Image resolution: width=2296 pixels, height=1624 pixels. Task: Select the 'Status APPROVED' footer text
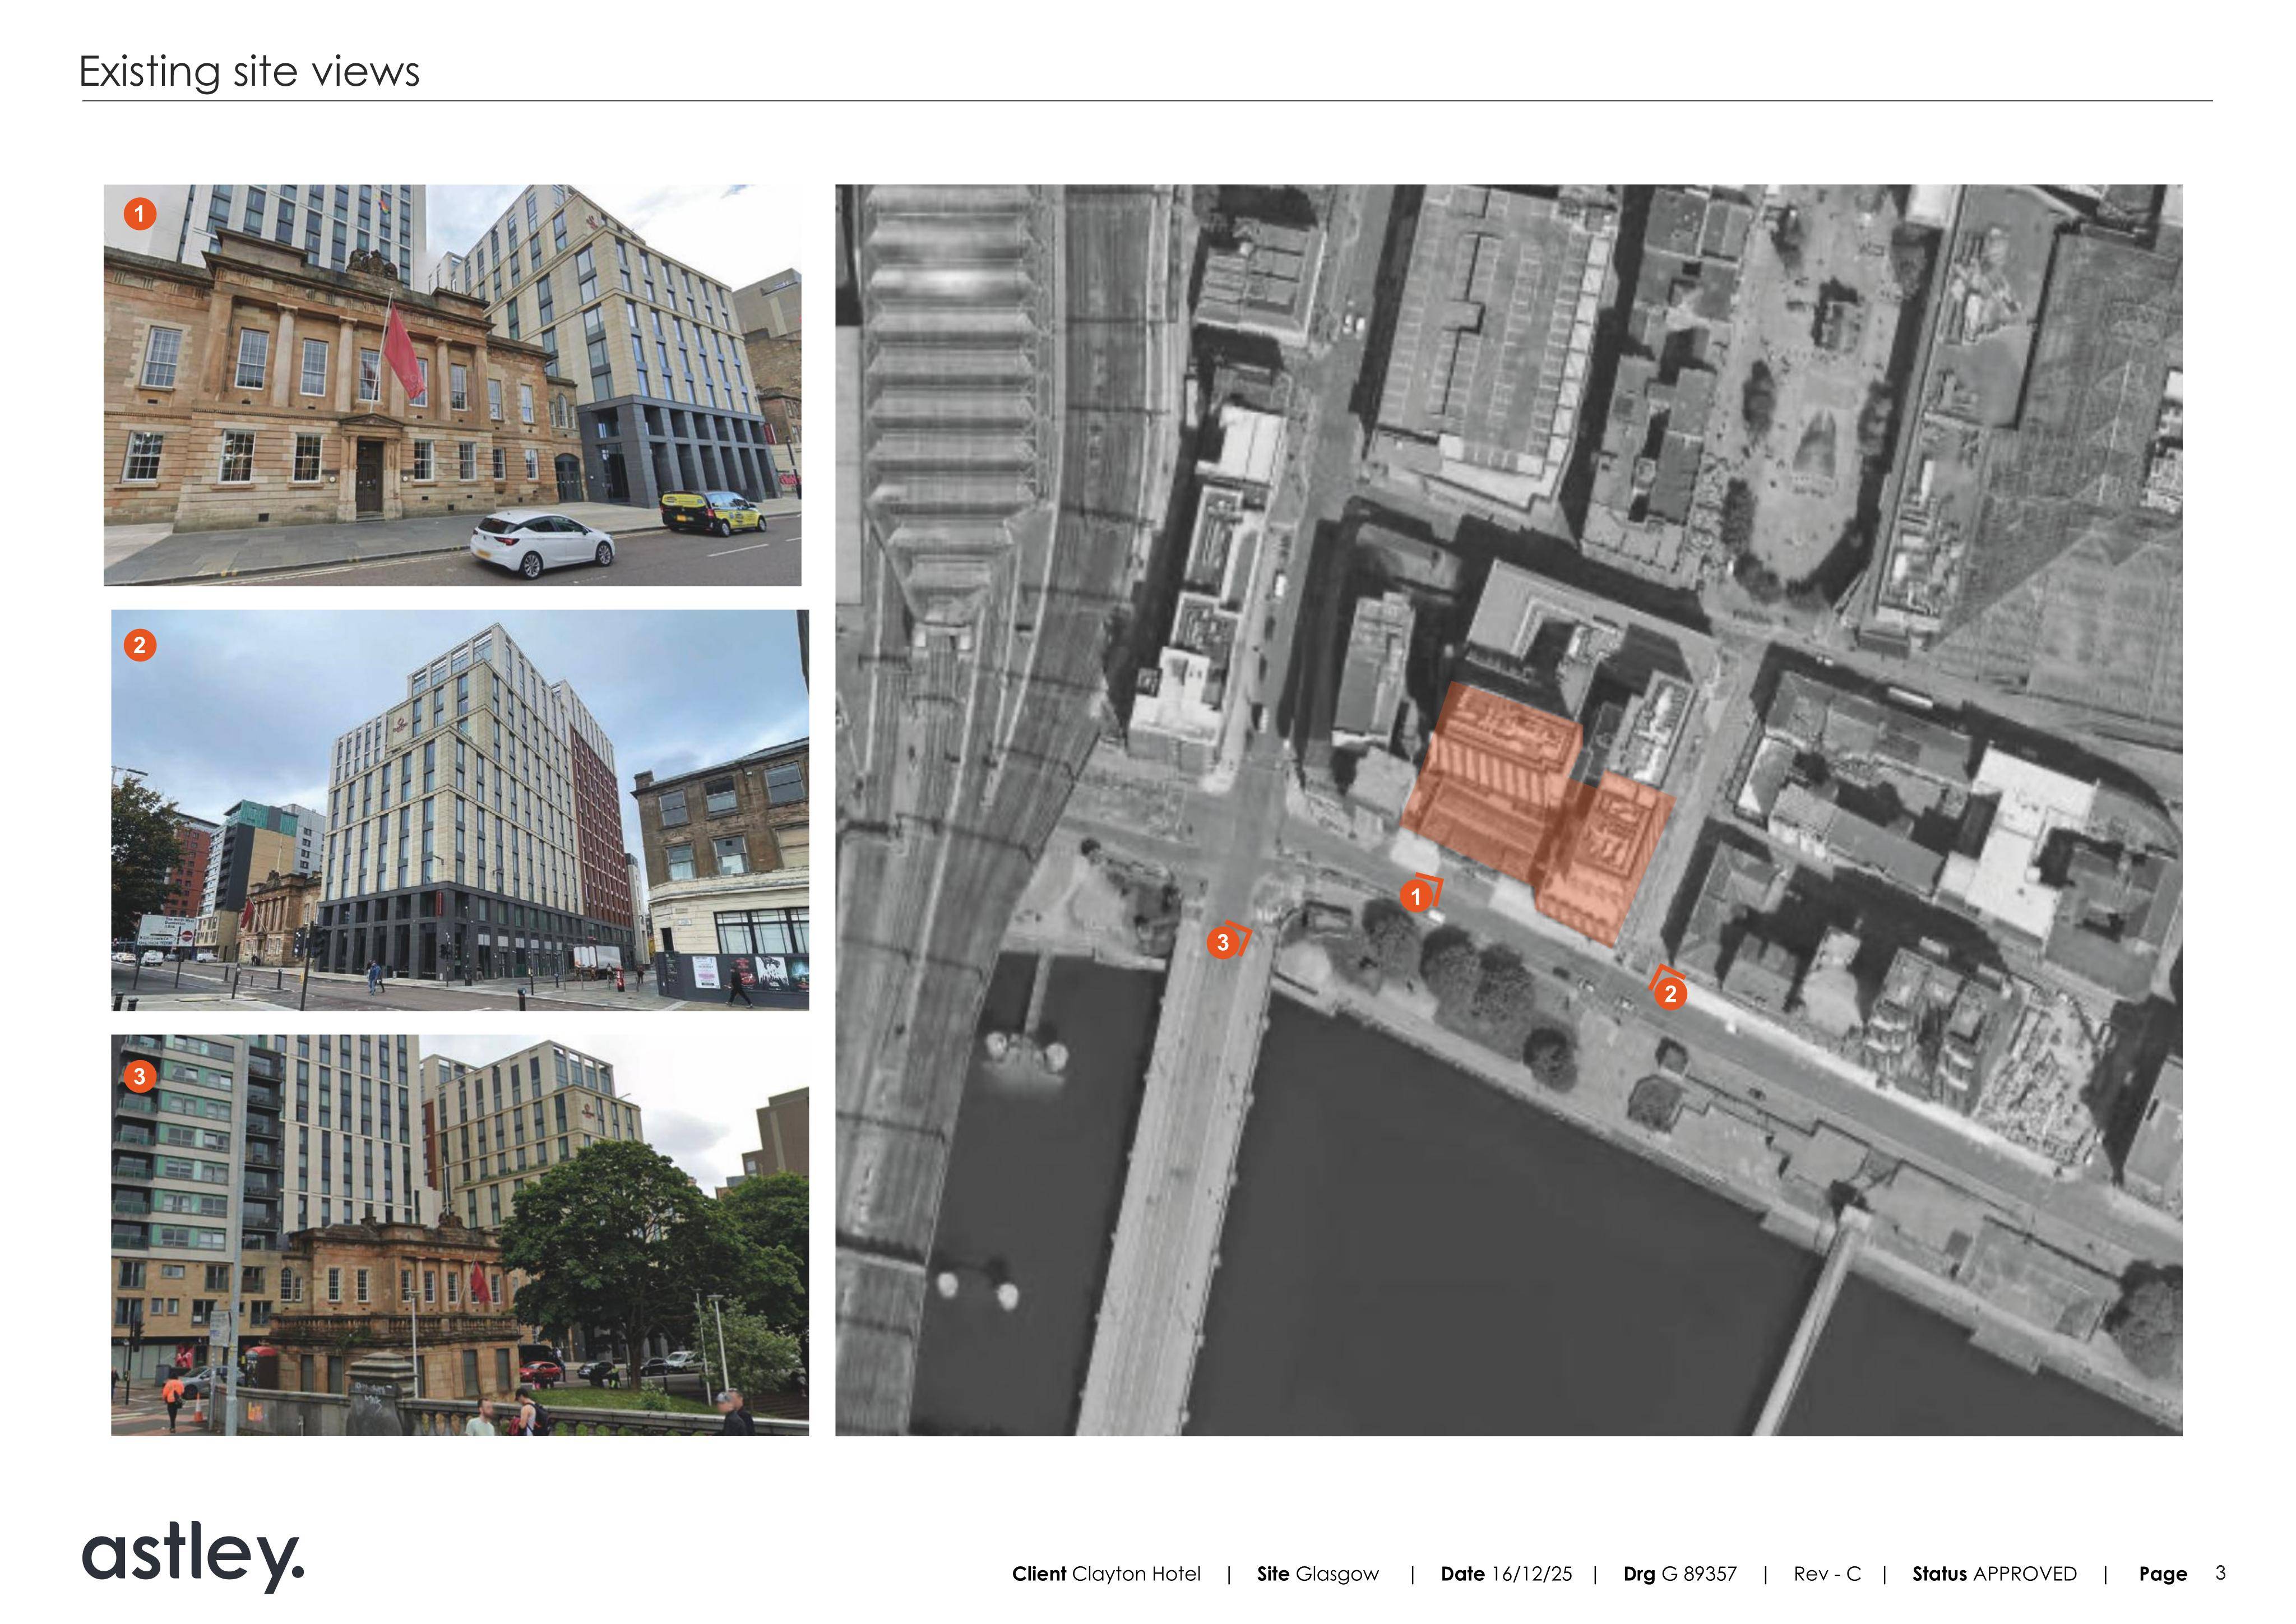tap(1994, 1574)
